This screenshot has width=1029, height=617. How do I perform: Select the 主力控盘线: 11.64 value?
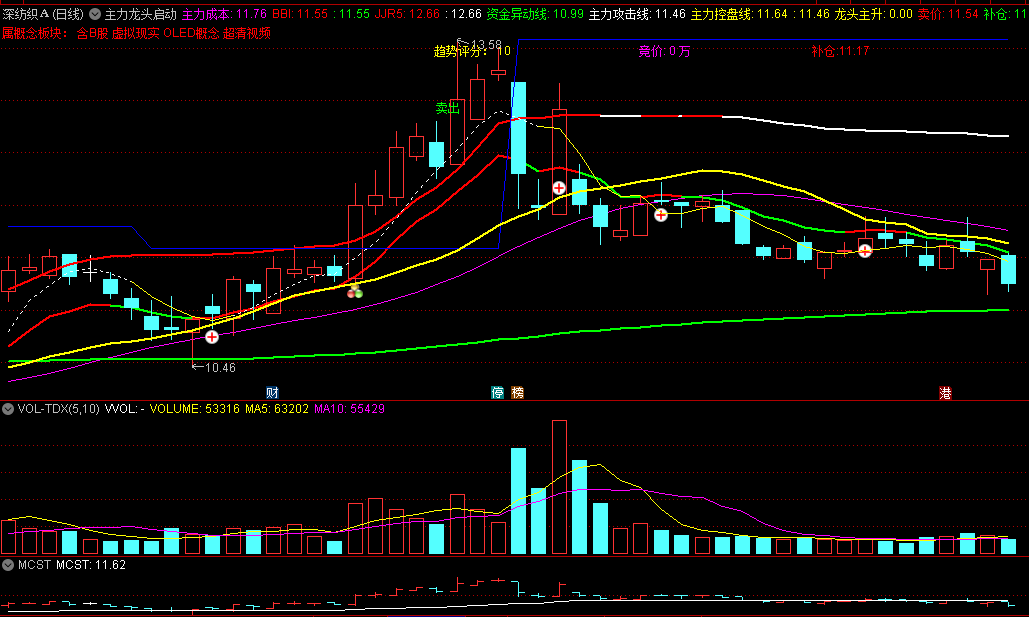coord(739,14)
